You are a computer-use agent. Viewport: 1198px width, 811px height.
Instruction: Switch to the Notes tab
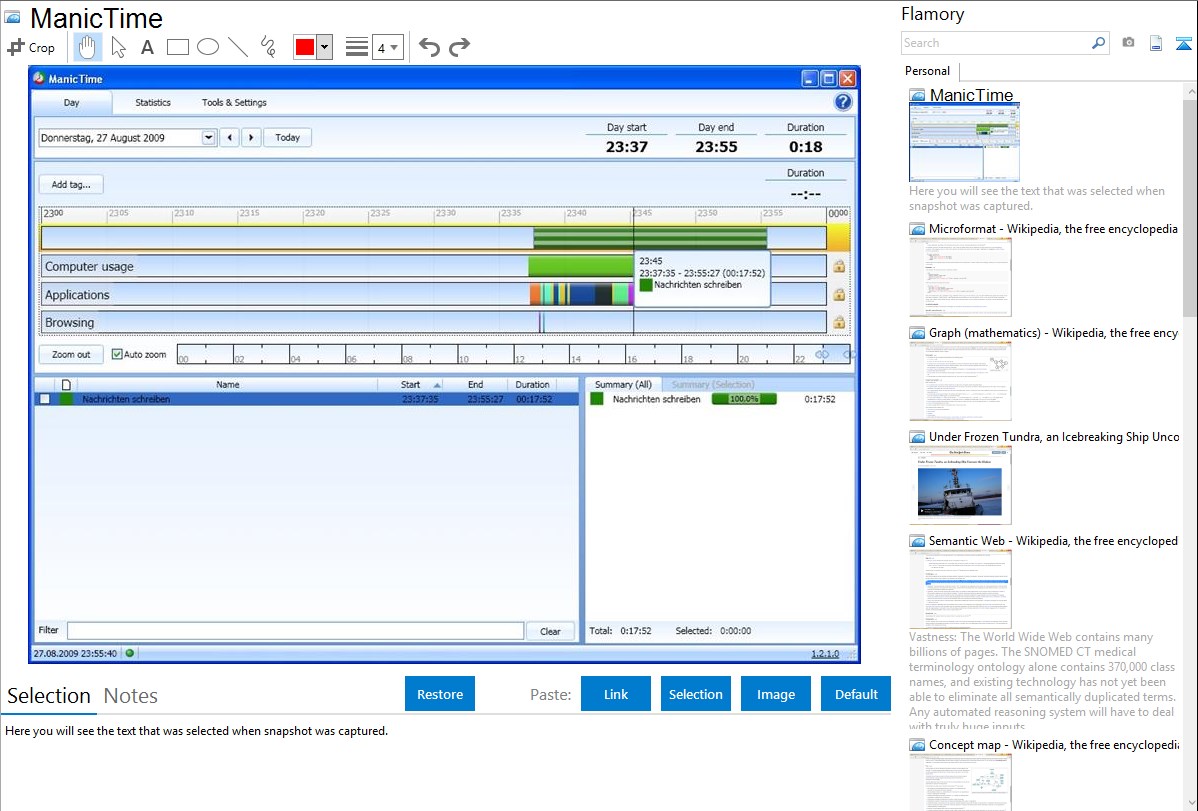click(131, 696)
